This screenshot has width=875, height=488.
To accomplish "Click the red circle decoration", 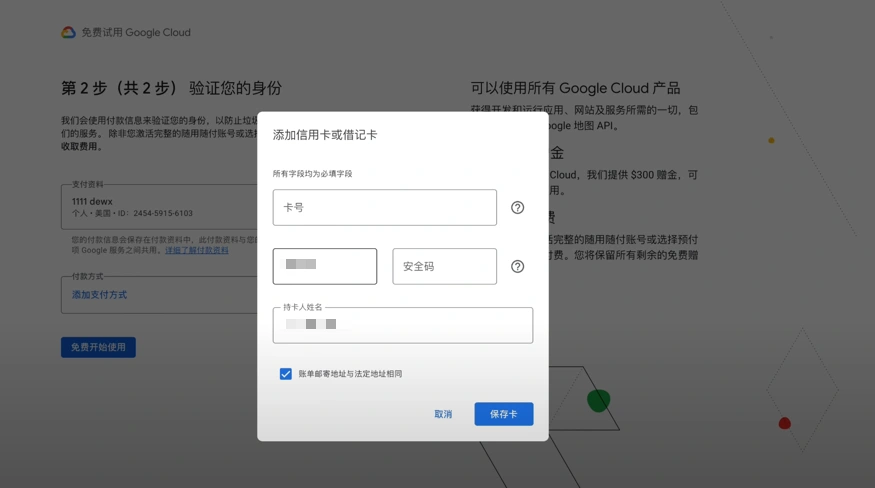I will [x=785, y=424].
